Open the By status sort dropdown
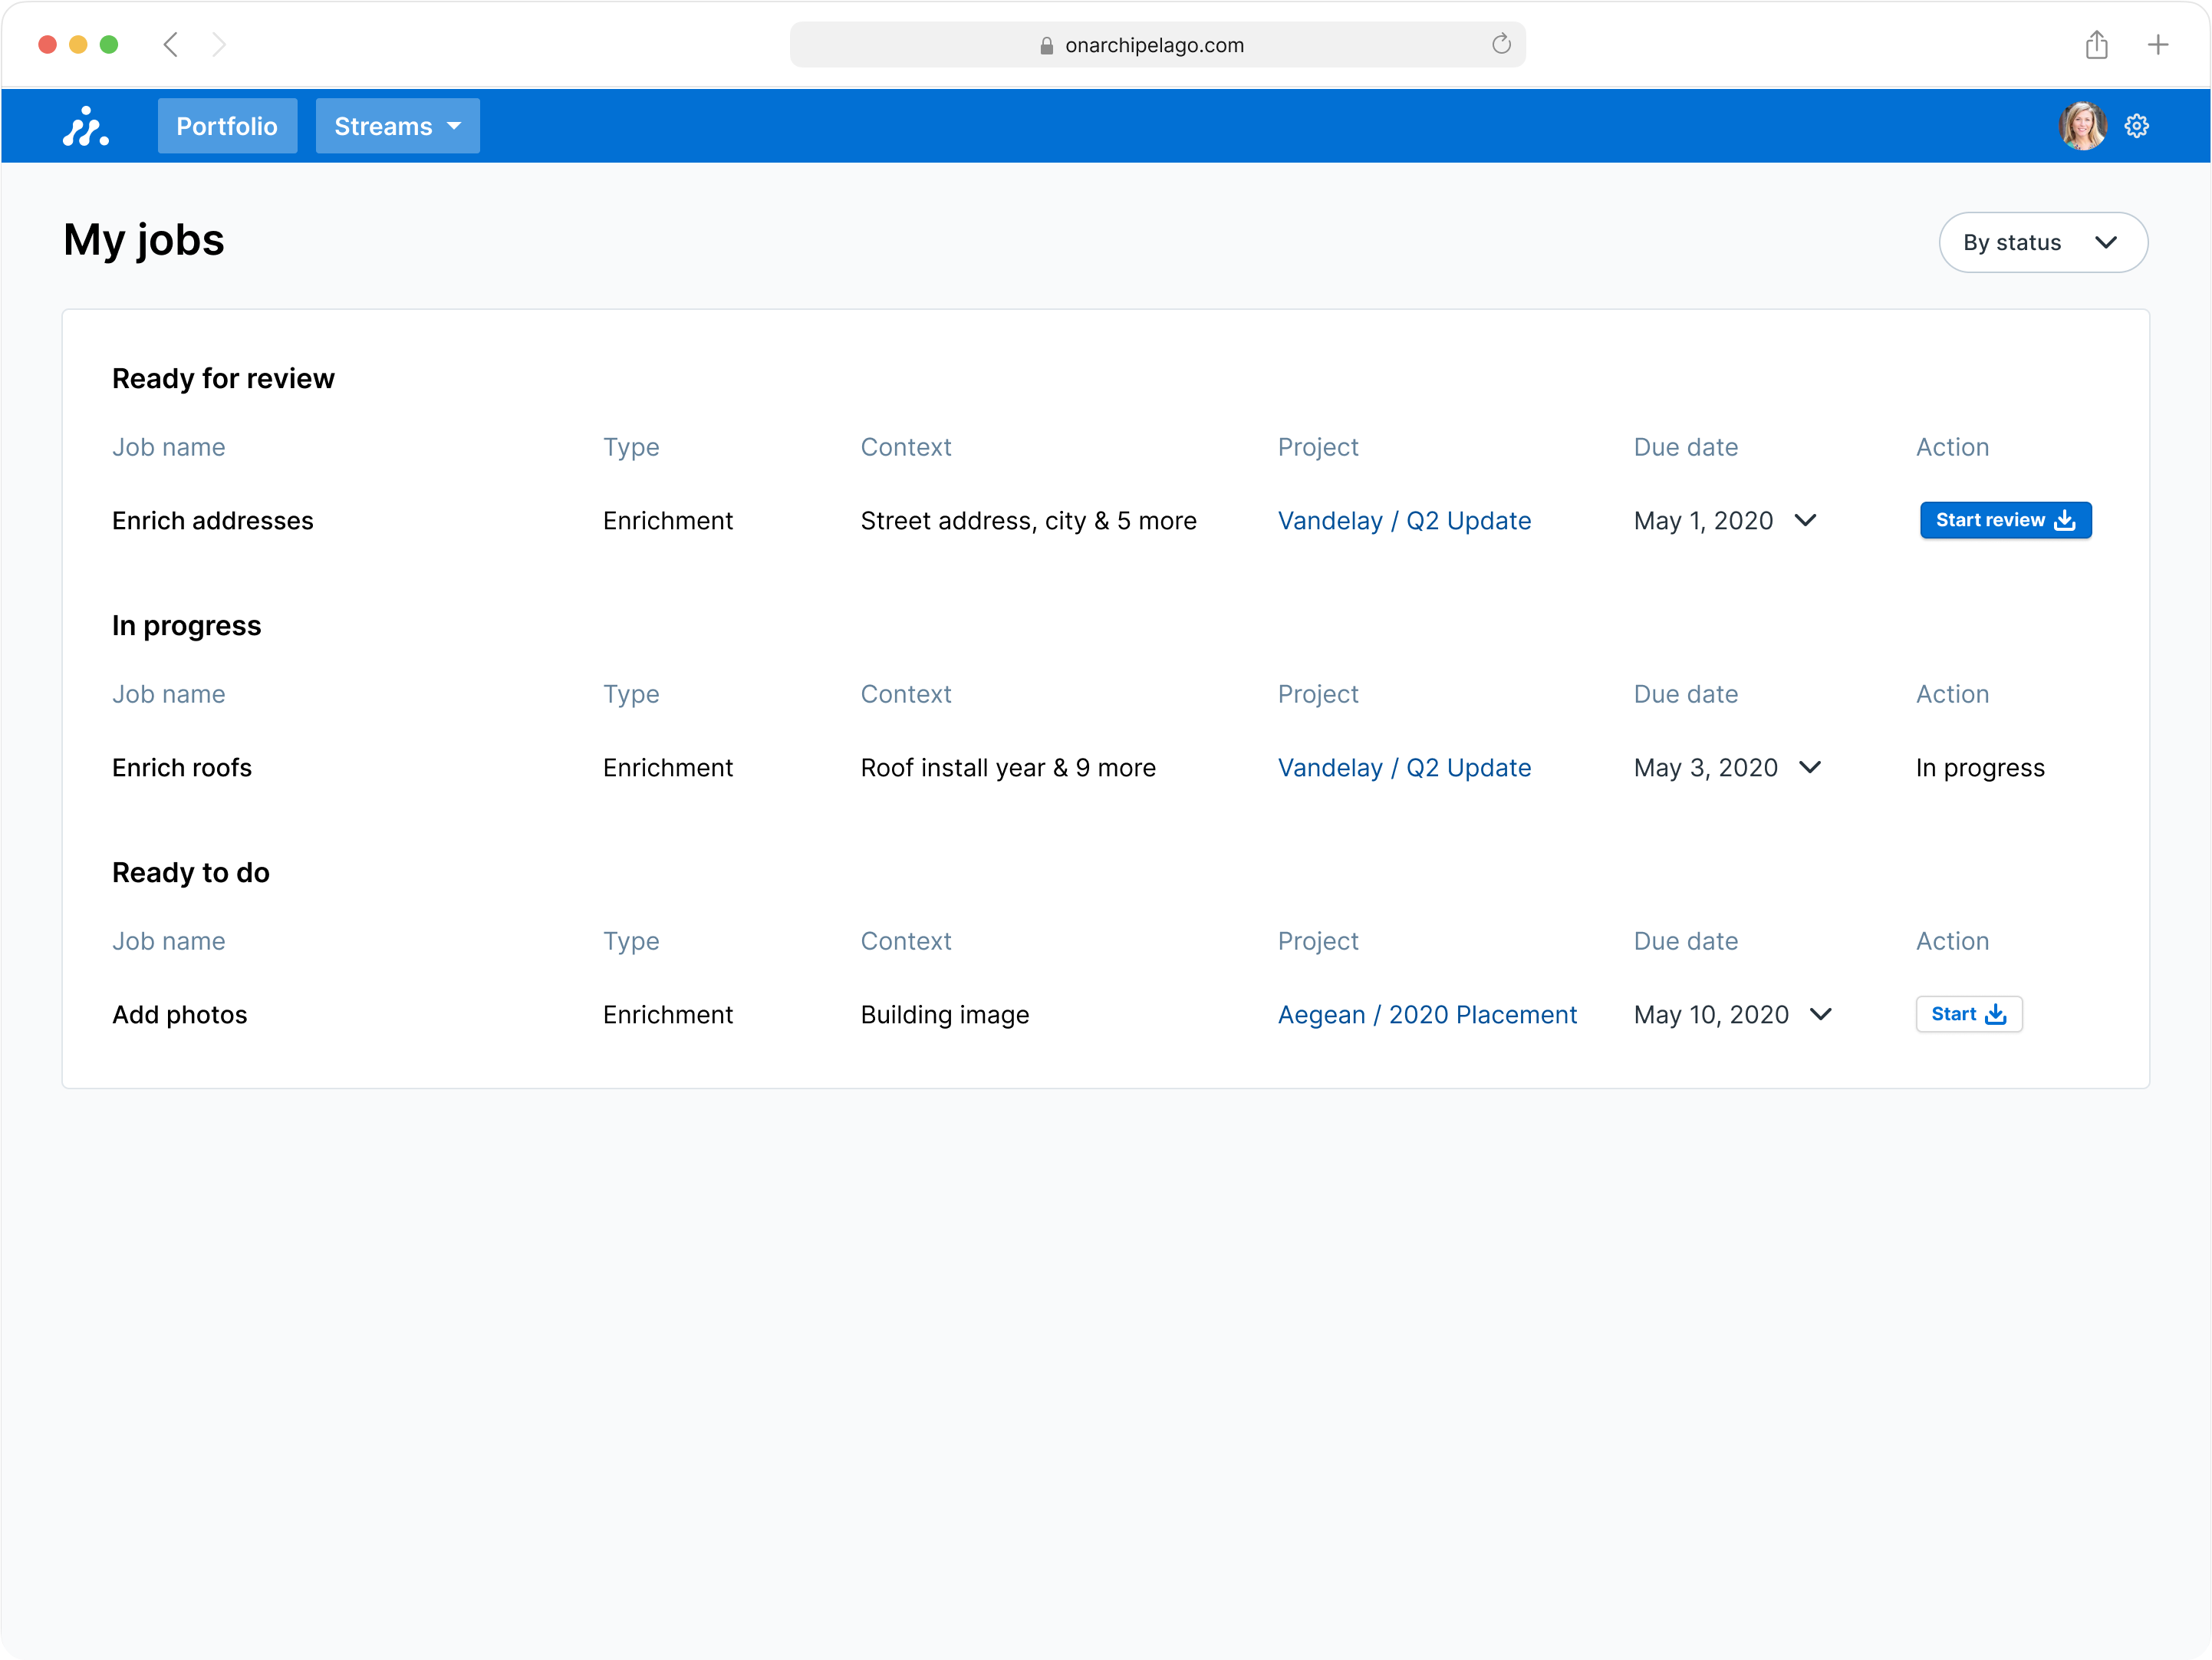Viewport: 2212px width, 1660px height. point(2042,242)
